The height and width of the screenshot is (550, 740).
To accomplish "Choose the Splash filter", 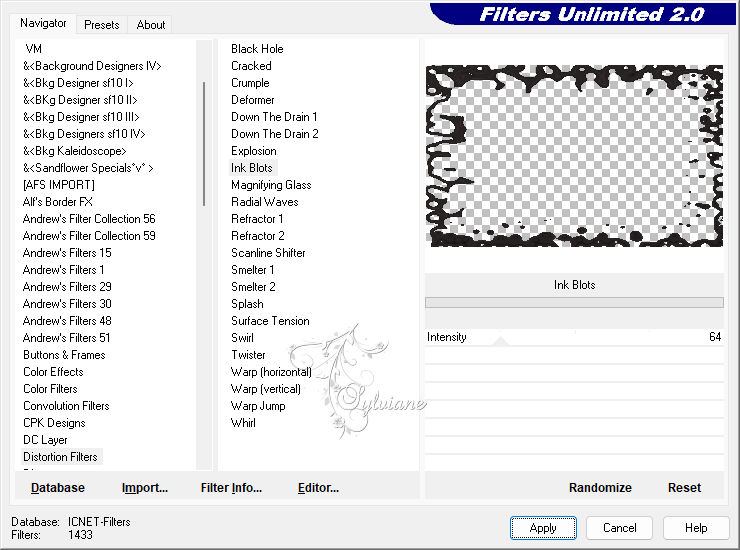I will 247,304.
